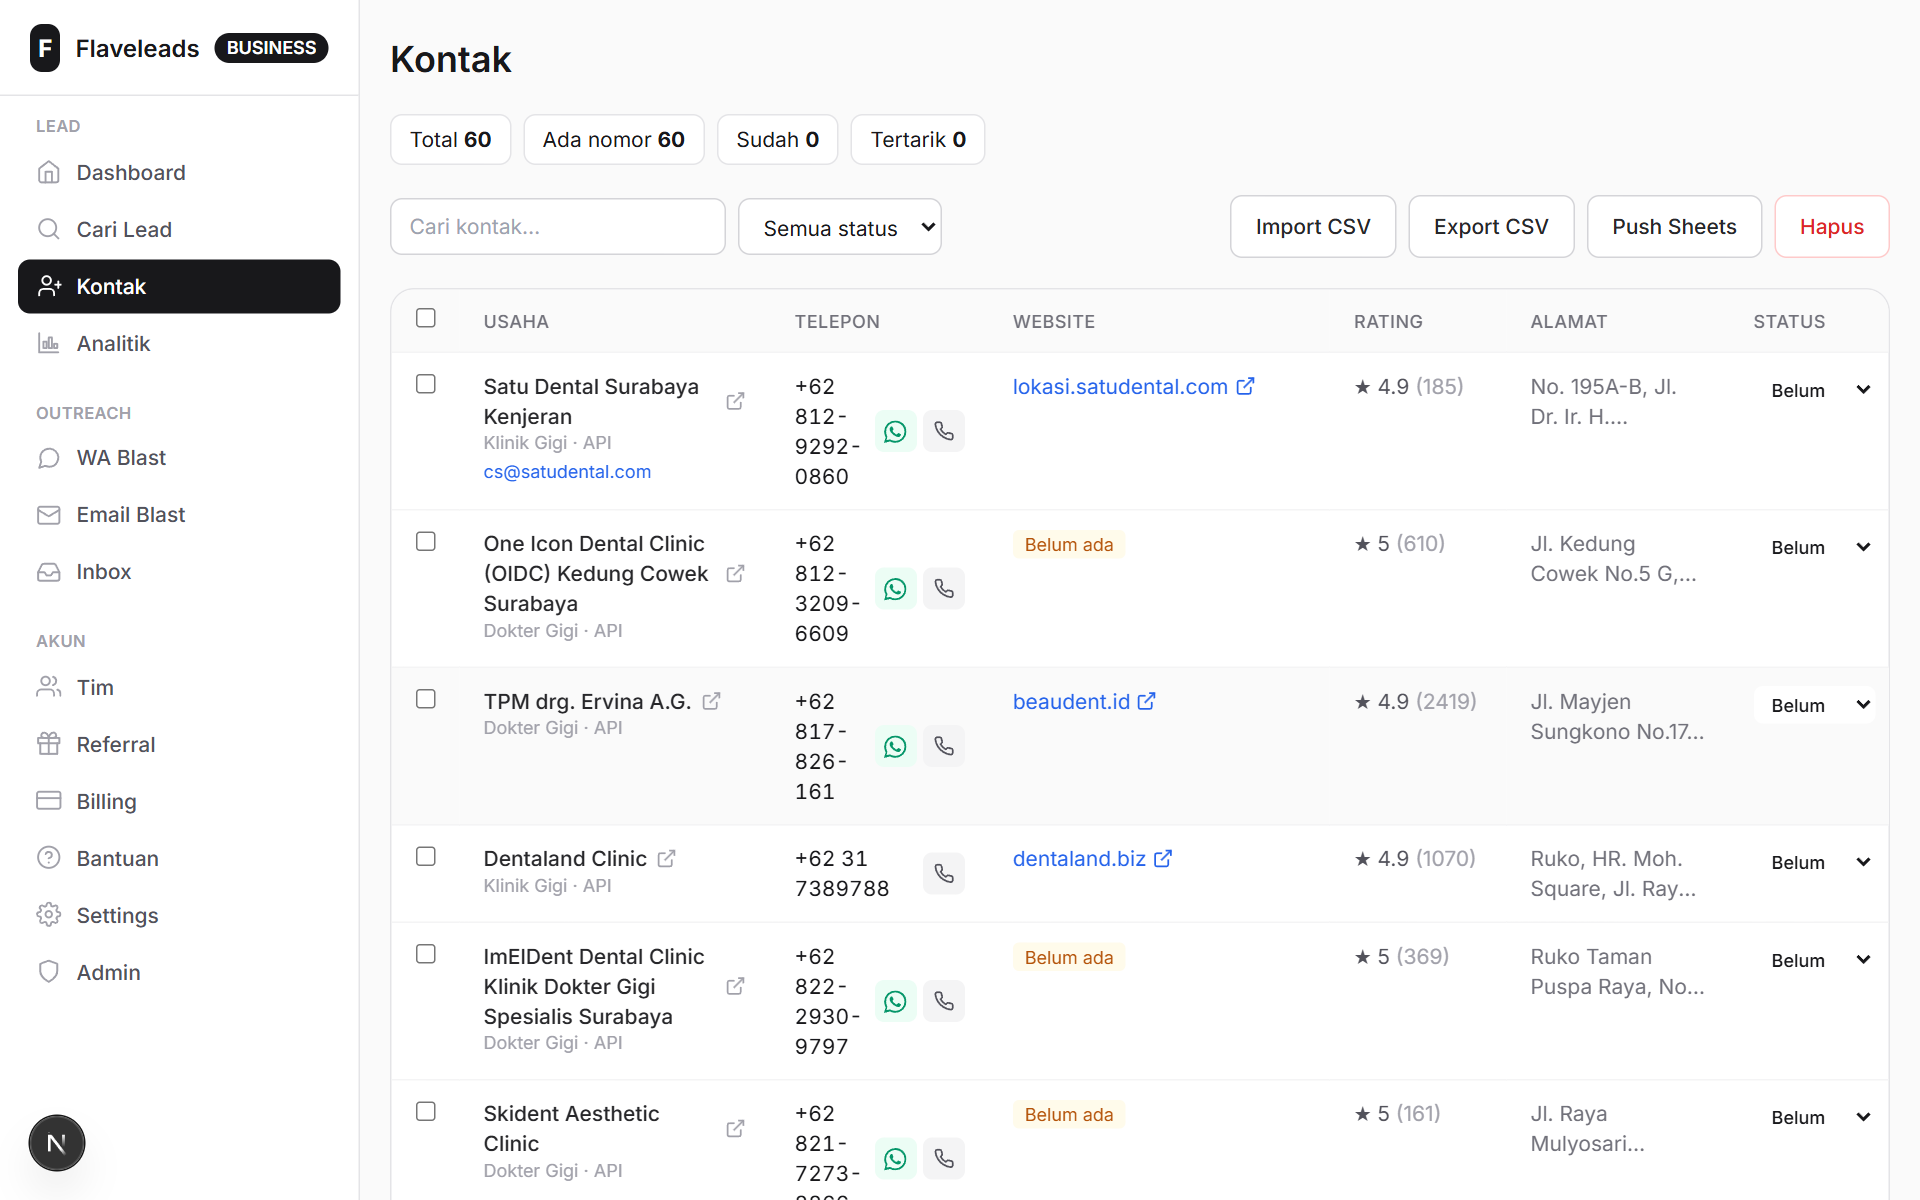Click the RATING column header
Image resolution: width=1920 pixels, height=1200 pixels.
tap(1388, 321)
